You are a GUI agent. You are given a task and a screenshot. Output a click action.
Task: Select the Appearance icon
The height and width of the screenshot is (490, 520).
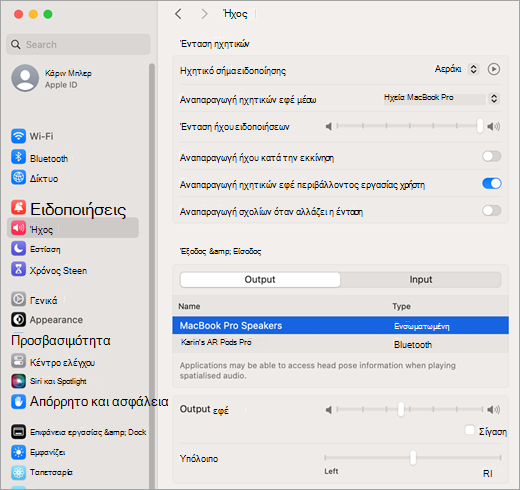[x=18, y=320]
